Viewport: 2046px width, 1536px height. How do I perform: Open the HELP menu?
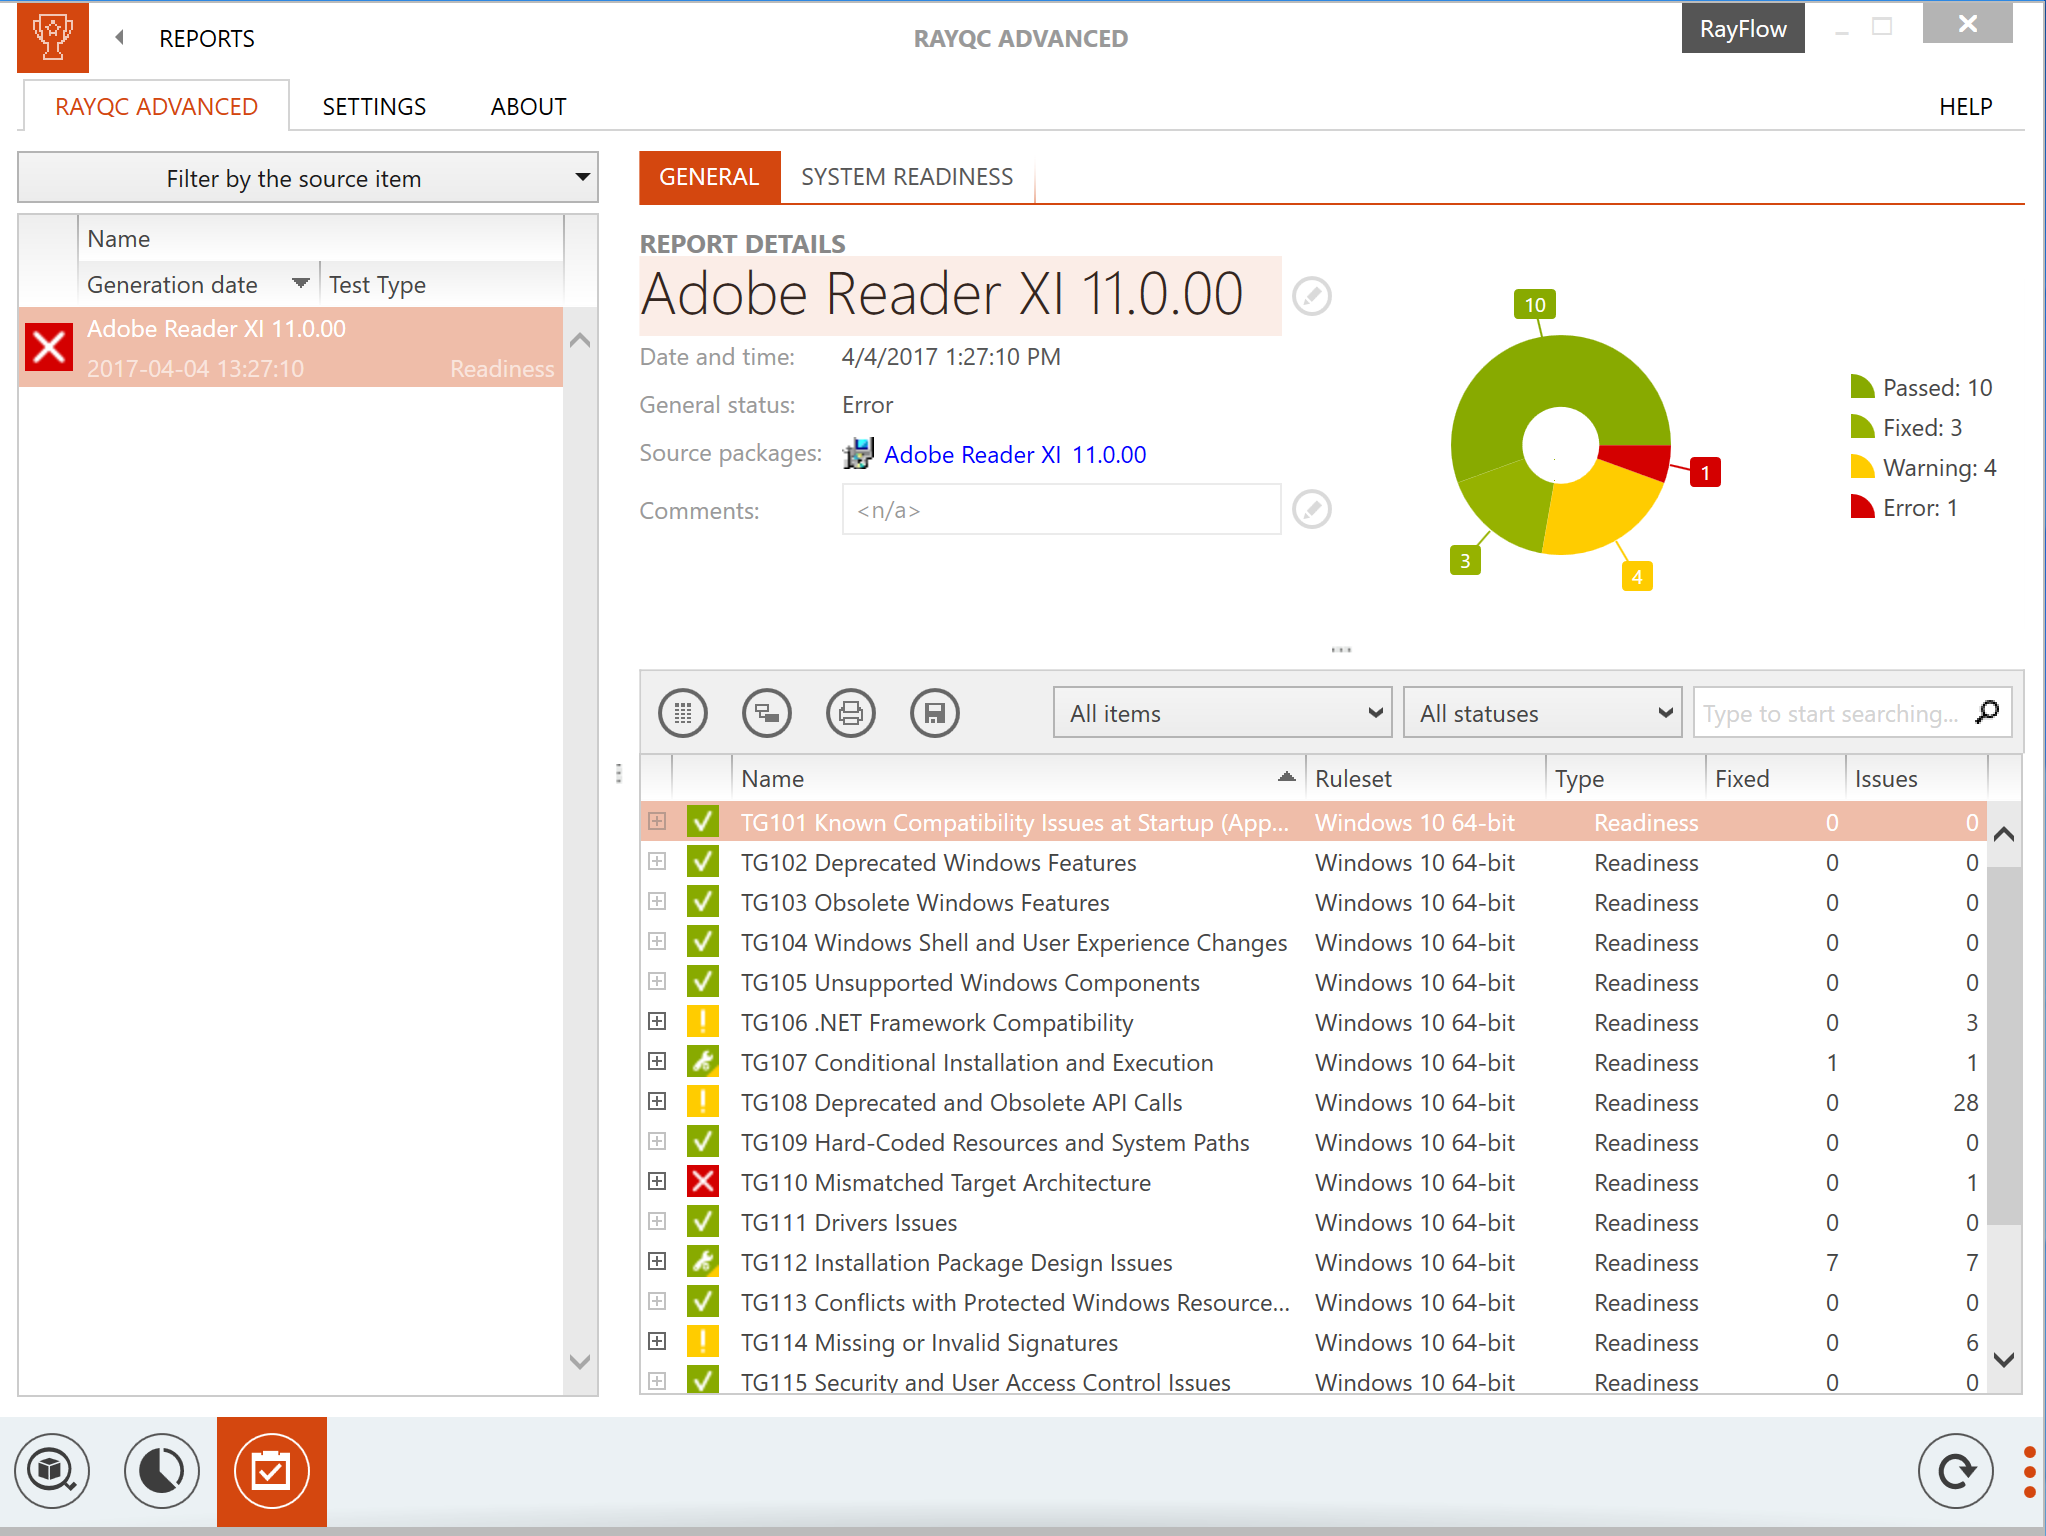tap(1965, 106)
